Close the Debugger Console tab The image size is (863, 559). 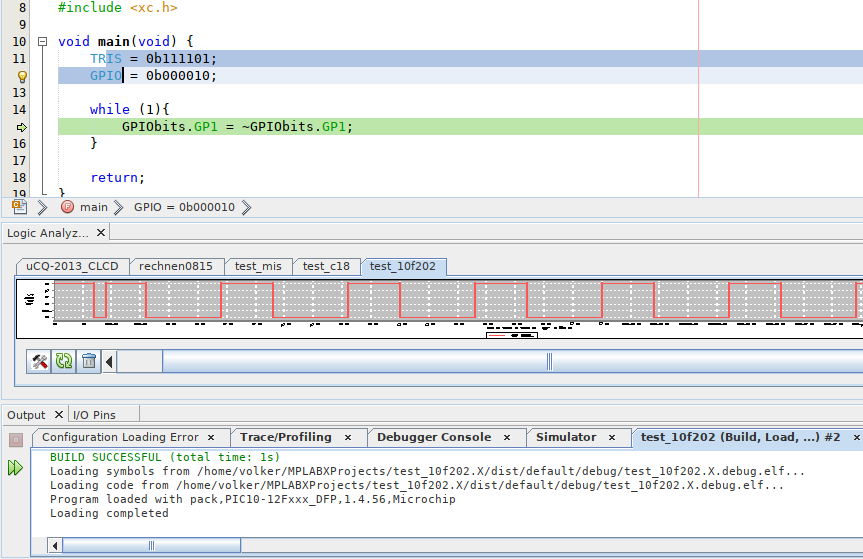507,437
